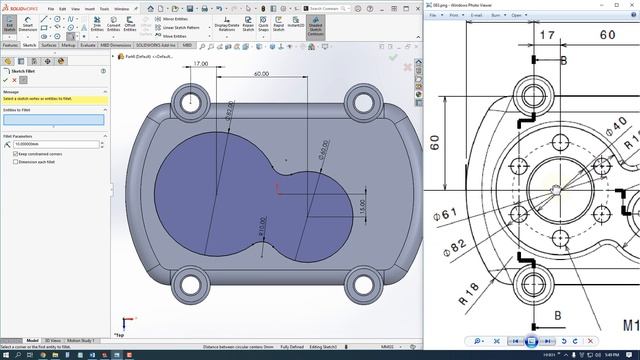Click the Sketch Fillet help icon

coord(103,71)
